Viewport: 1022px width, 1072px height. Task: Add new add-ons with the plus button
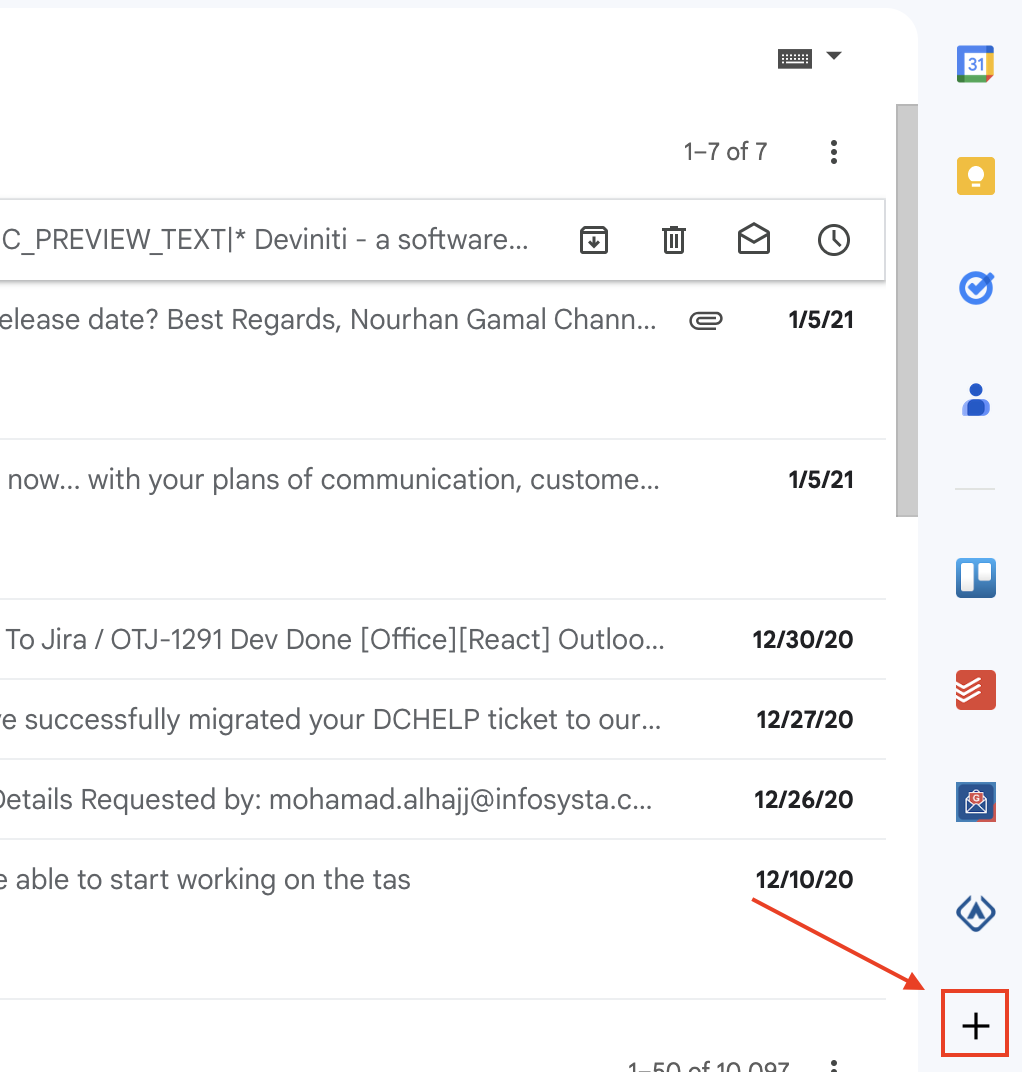coord(974,1023)
